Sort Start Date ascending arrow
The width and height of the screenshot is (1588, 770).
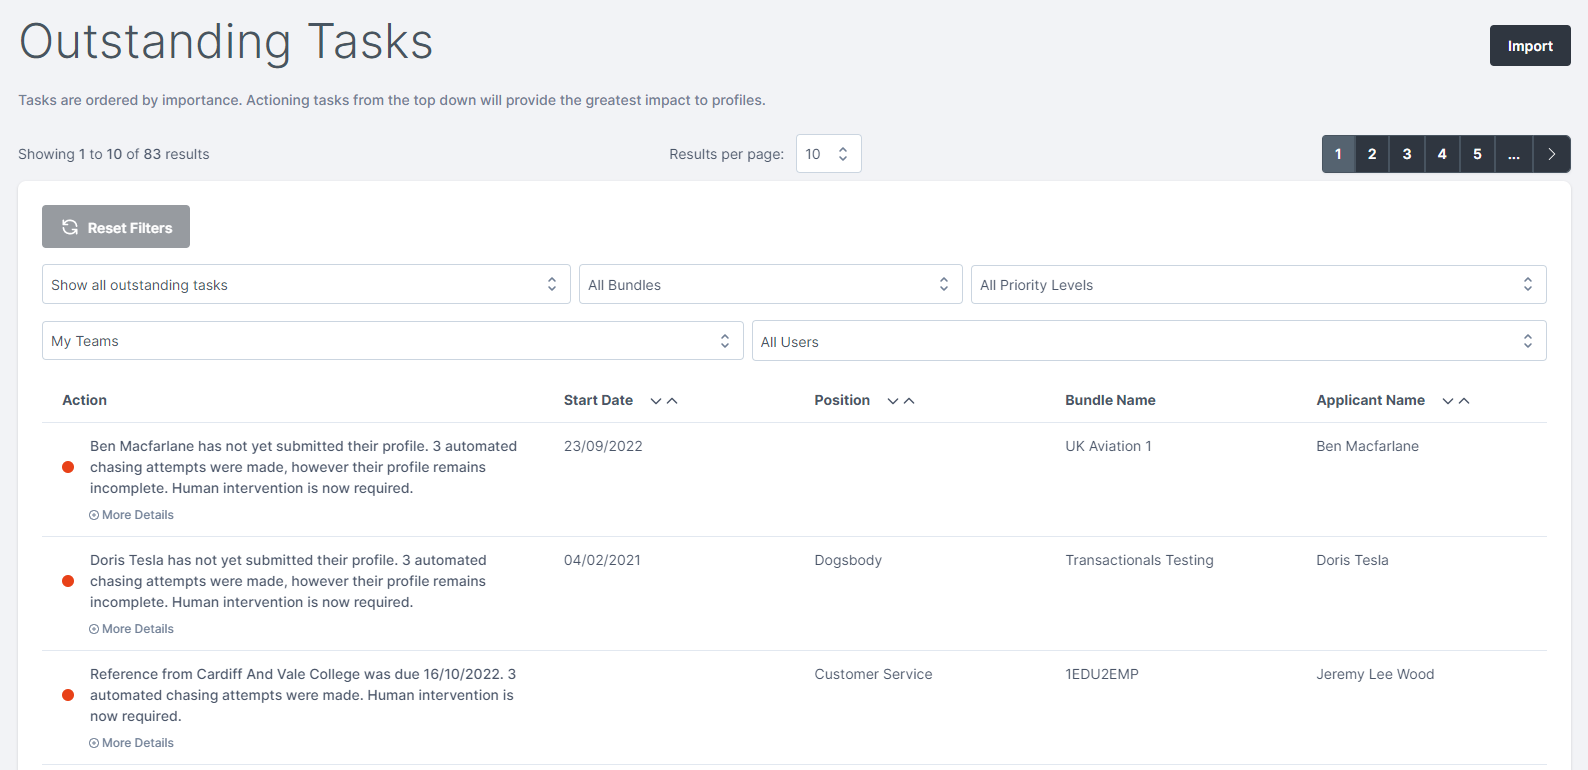672,401
